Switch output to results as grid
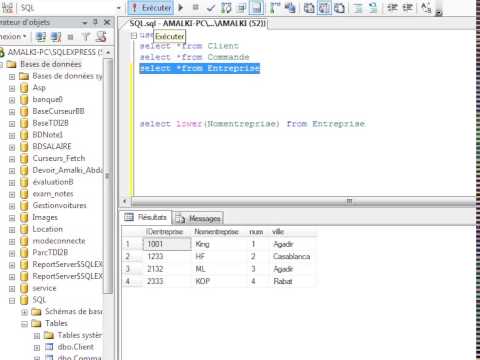 (324, 8)
